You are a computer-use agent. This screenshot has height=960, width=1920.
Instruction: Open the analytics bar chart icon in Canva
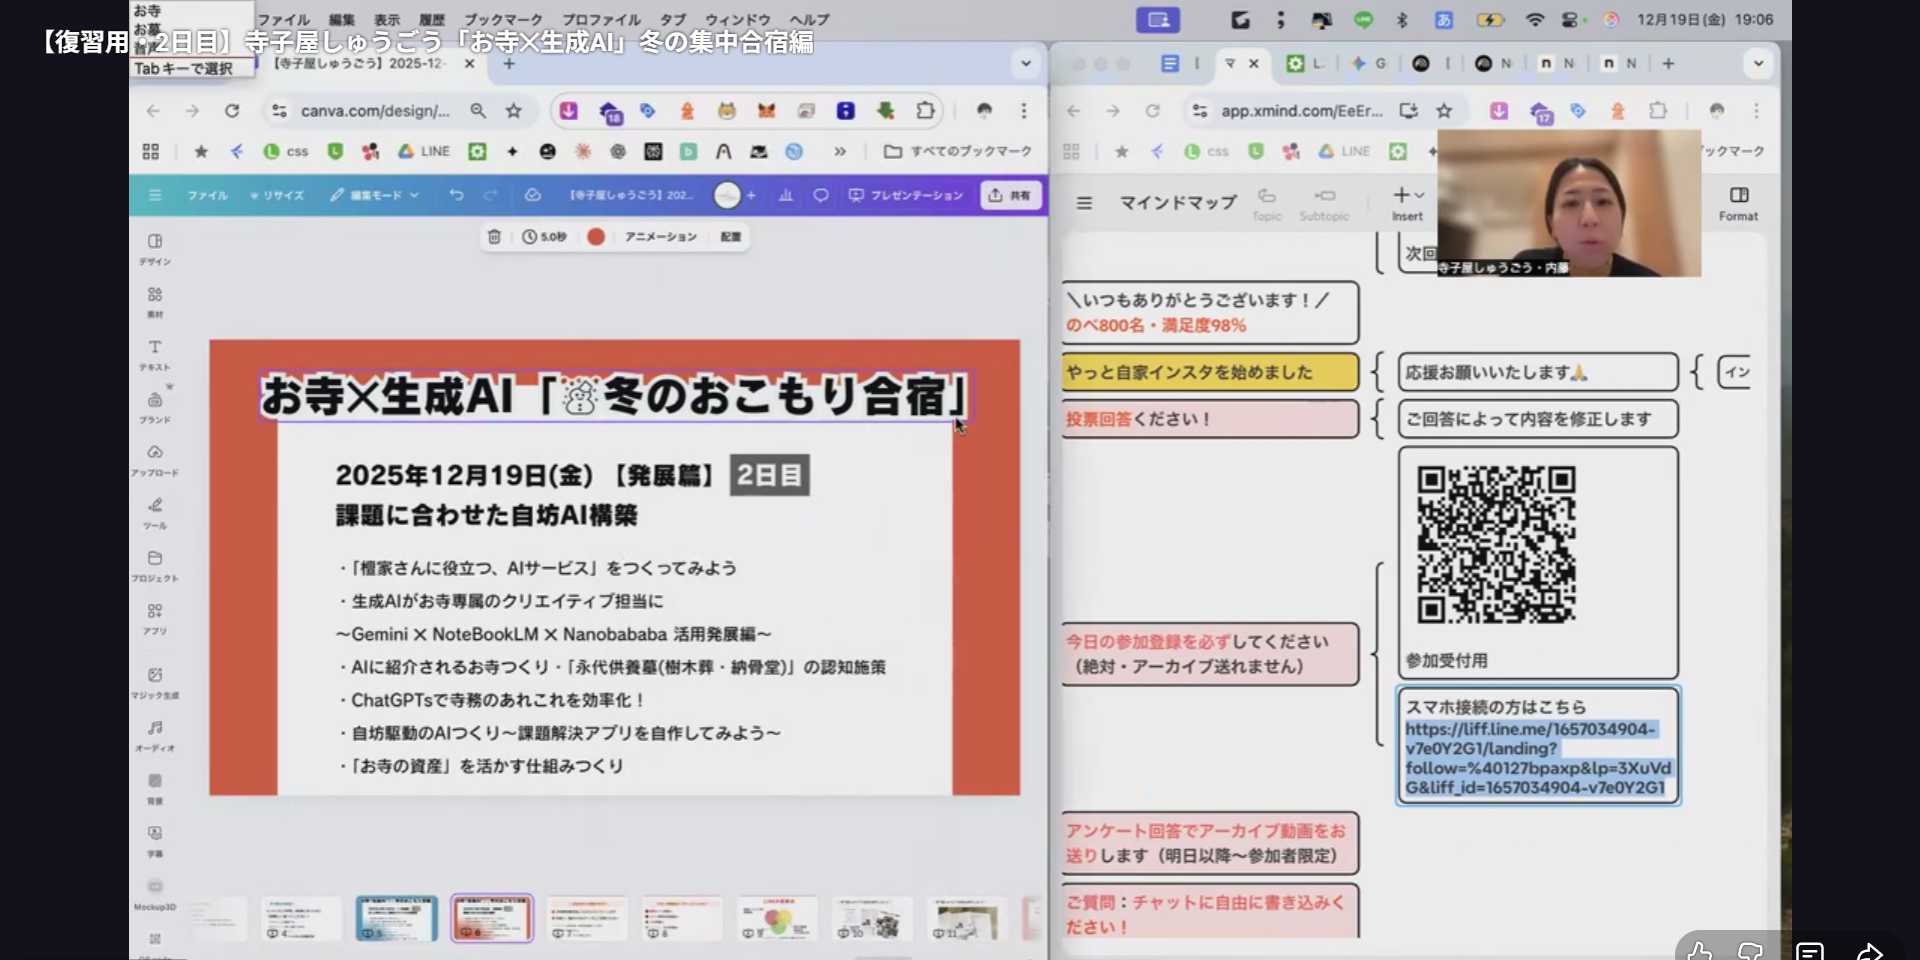[x=786, y=195]
